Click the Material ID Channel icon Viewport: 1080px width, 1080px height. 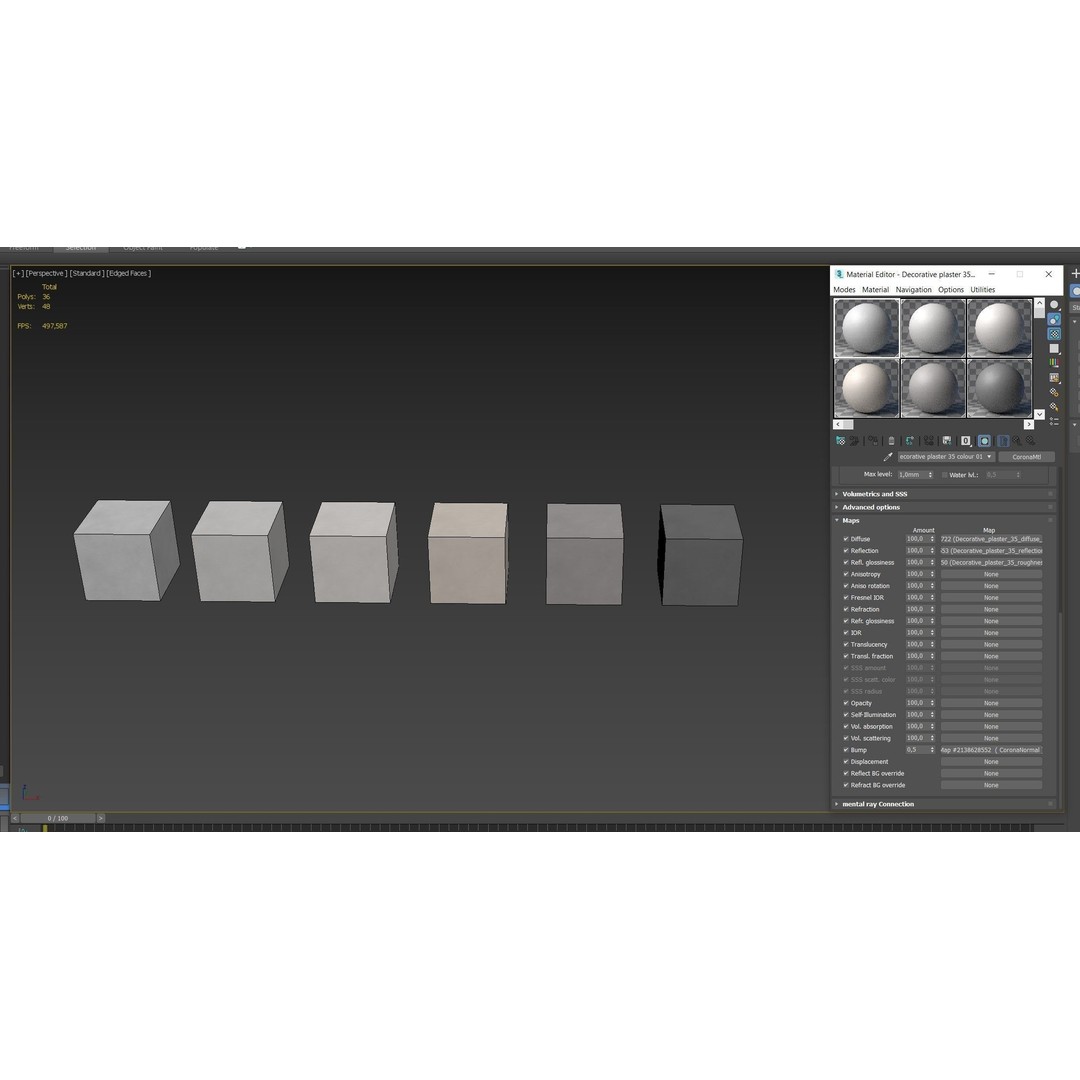click(x=965, y=441)
